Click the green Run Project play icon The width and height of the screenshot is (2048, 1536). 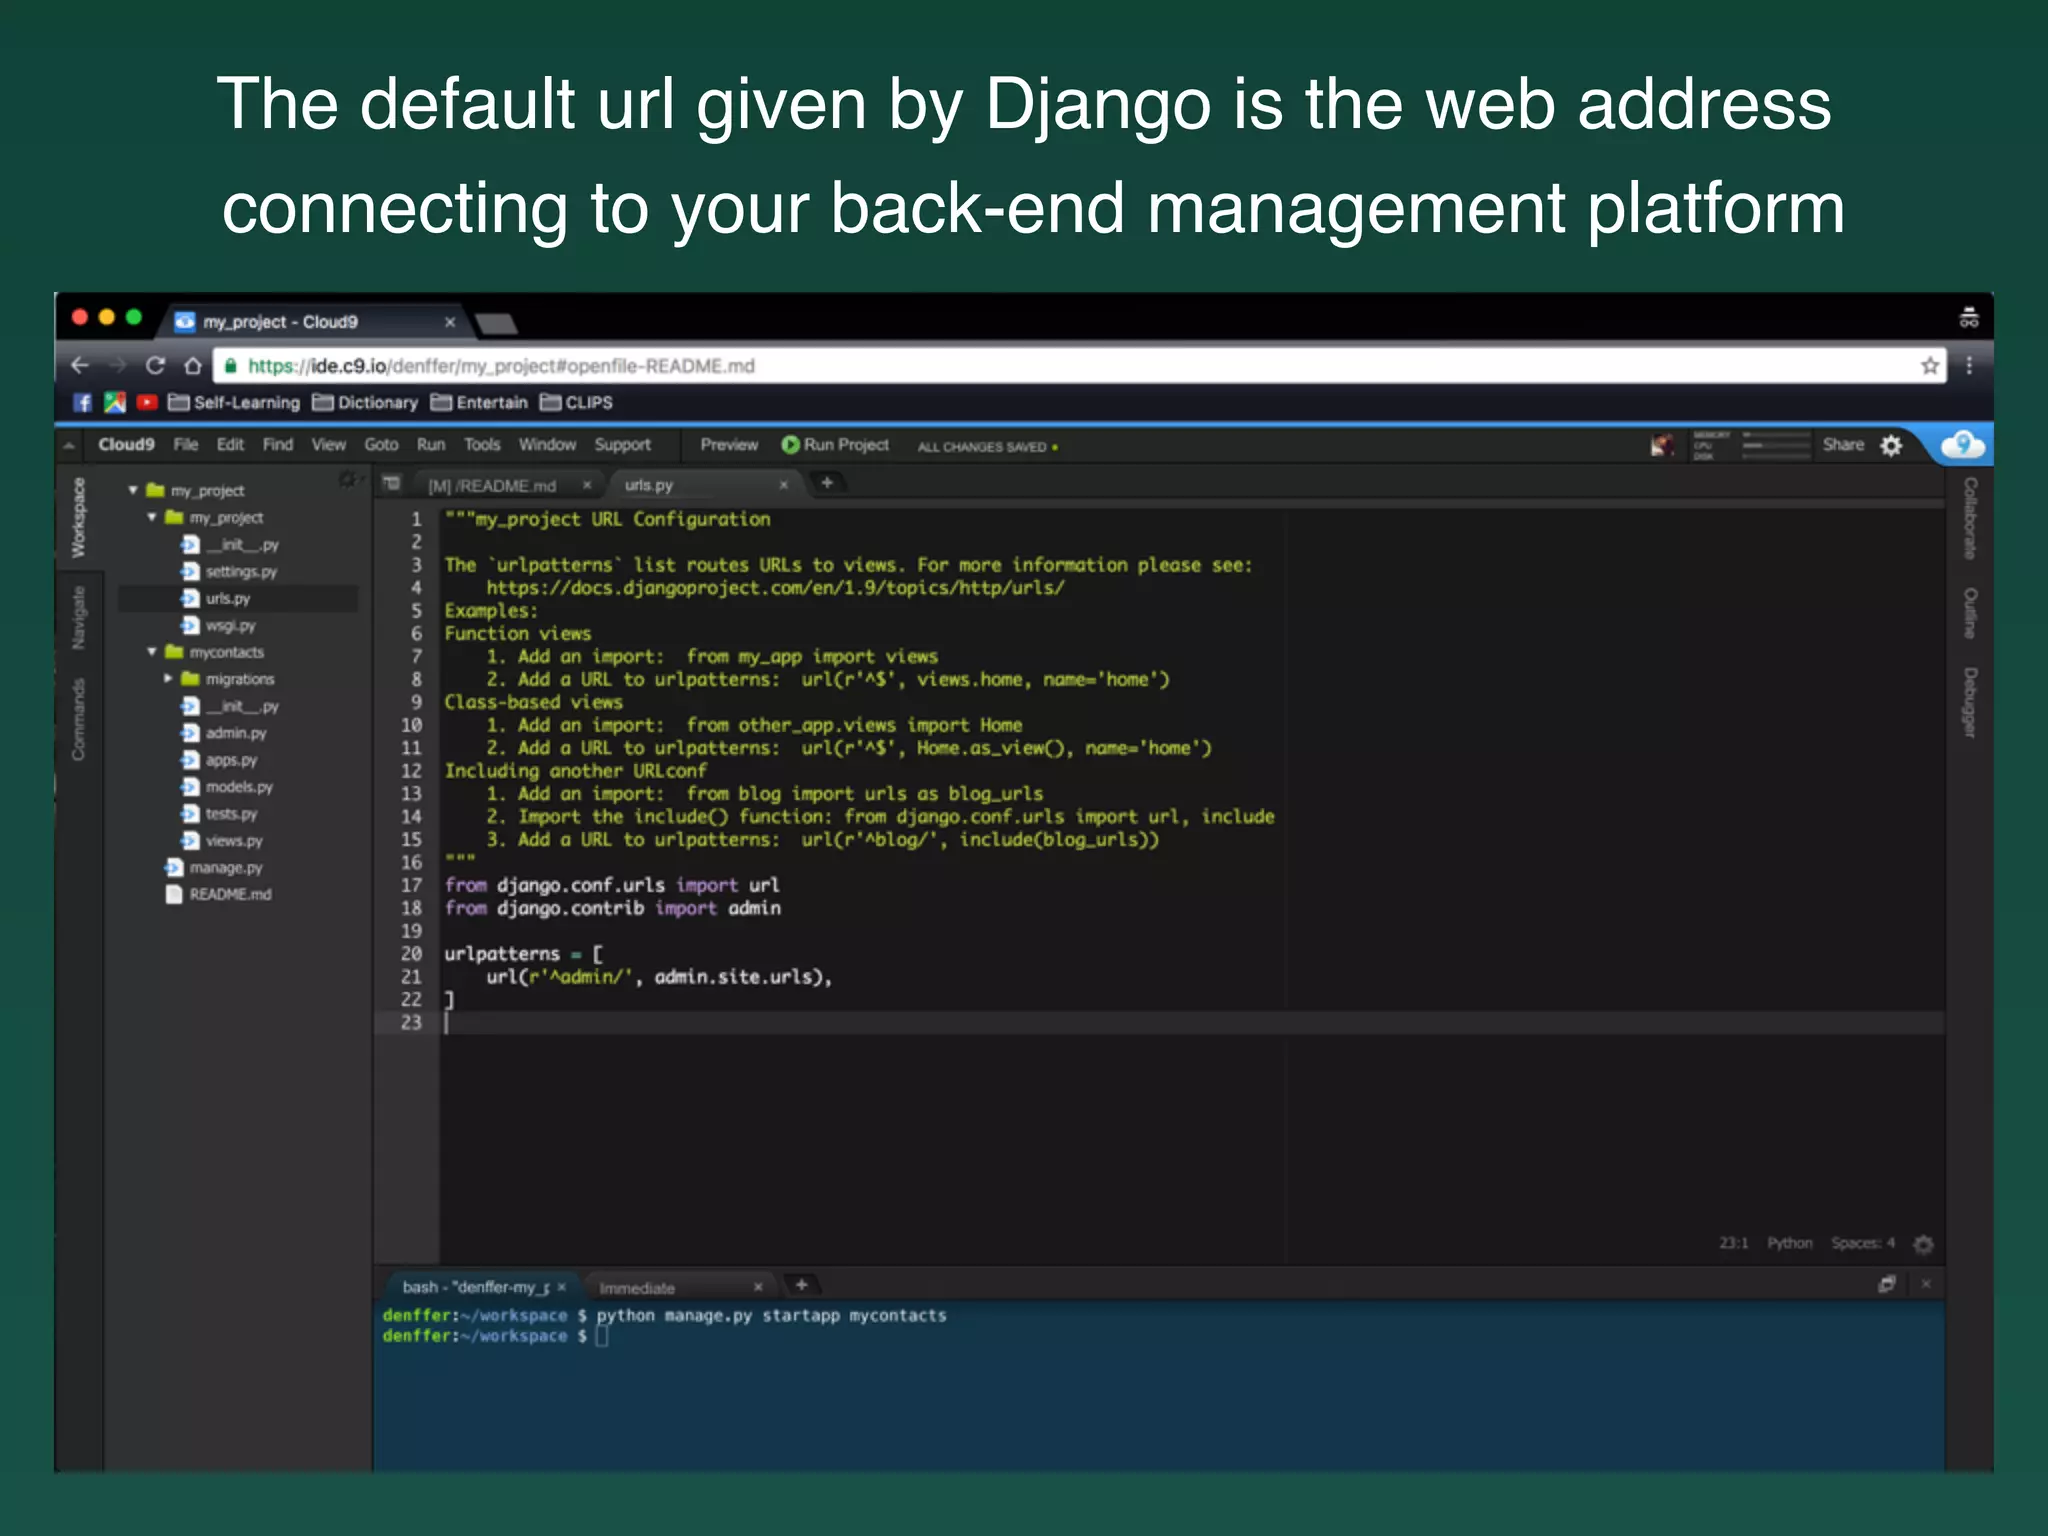click(790, 445)
